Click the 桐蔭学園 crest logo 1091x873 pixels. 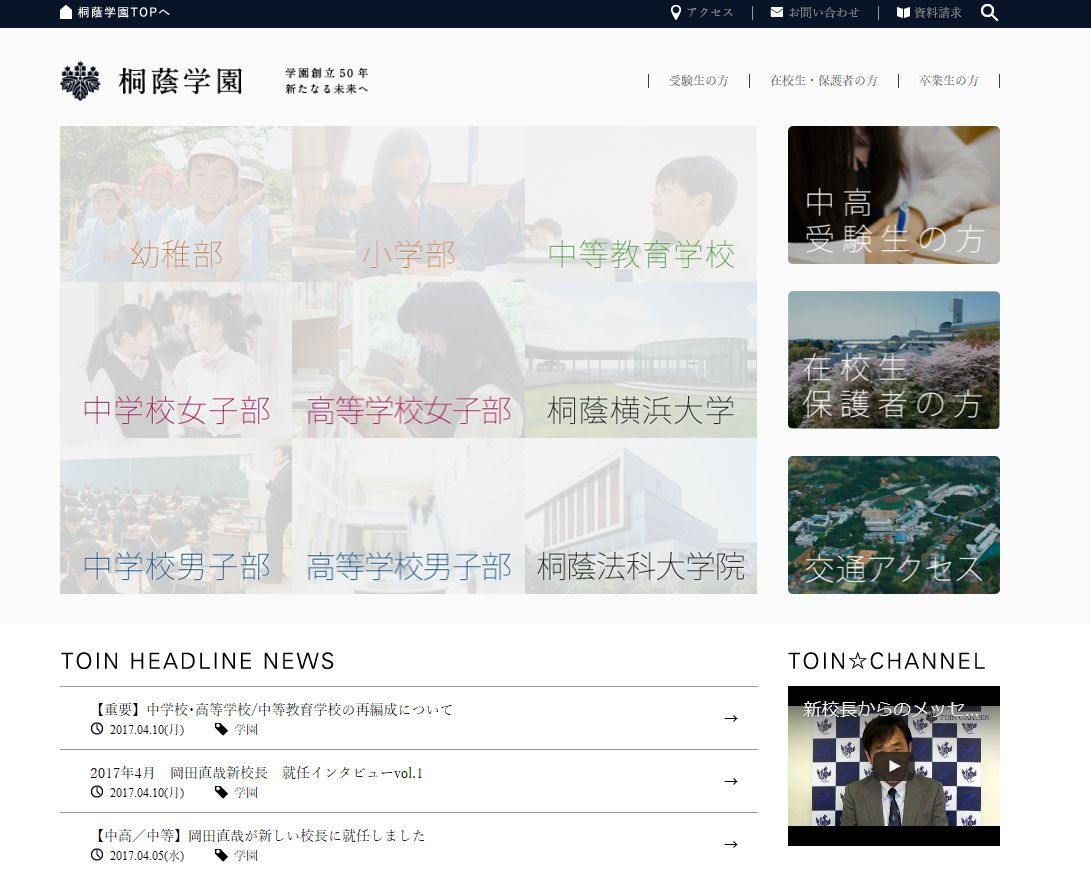tap(80, 81)
